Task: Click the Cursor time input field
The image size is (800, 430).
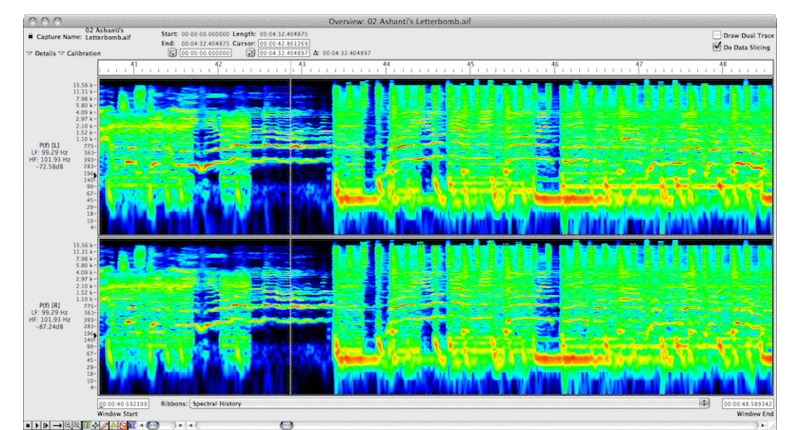Action: tap(283, 44)
